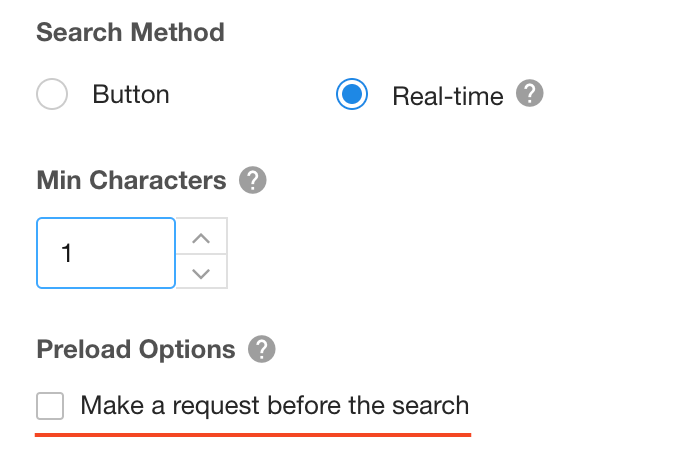The width and height of the screenshot is (680, 468).
Task: Focus the Min Characters number field
Action: tap(106, 253)
